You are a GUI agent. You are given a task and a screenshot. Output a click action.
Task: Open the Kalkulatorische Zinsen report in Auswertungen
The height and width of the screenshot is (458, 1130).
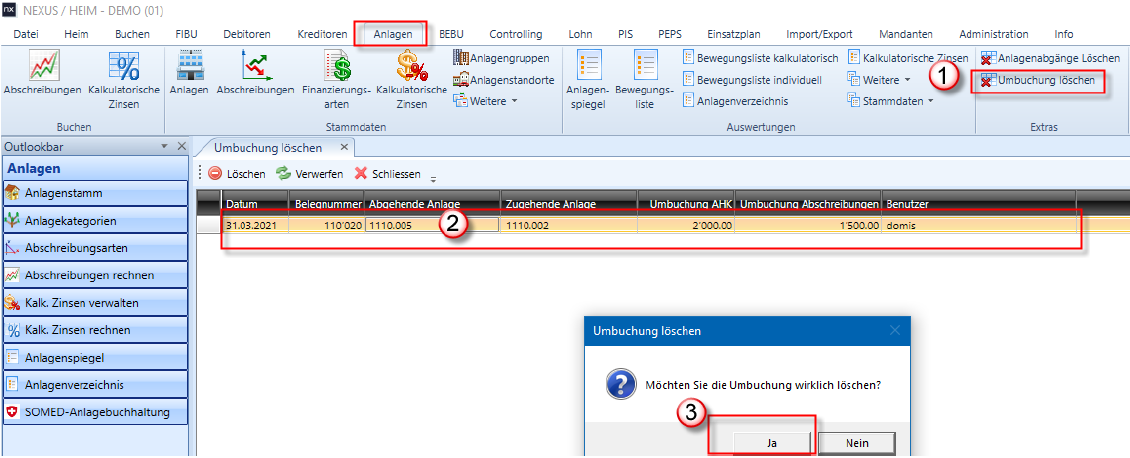pyautogui.click(x=908, y=58)
